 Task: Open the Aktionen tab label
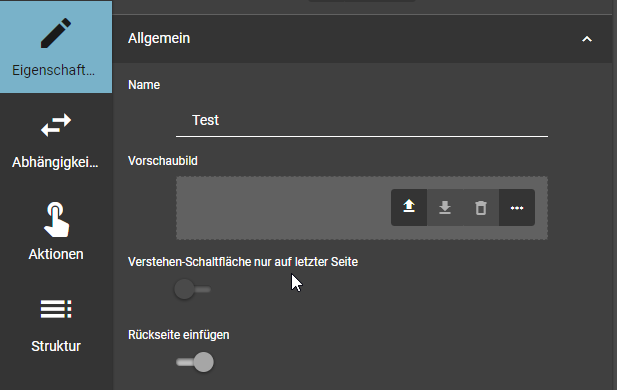tap(56, 254)
